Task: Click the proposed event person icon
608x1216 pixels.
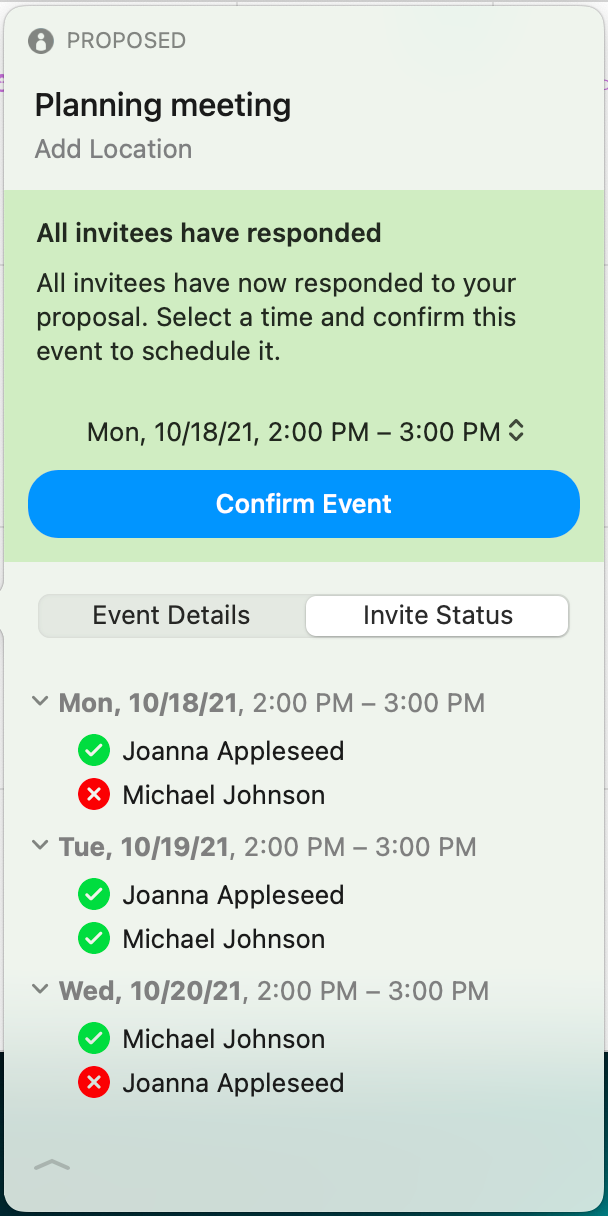Action: click(x=39, y=41)
